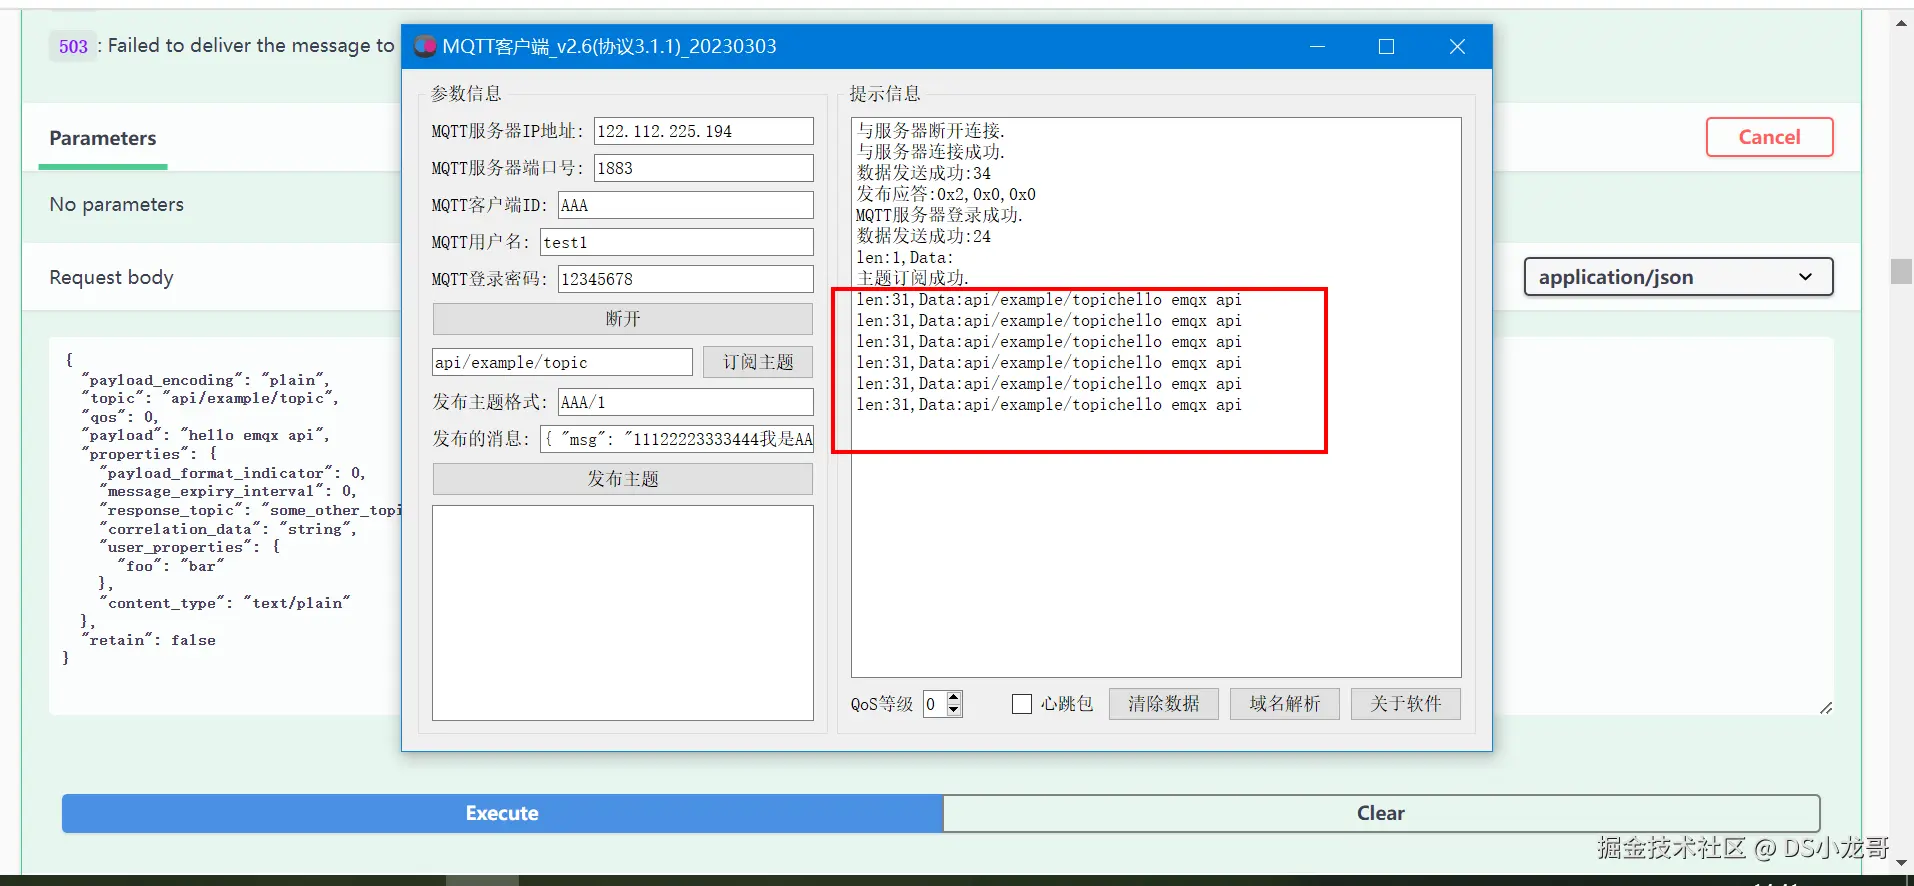Edit the subscribe topic field api/example/topic

tap(562, 362)
